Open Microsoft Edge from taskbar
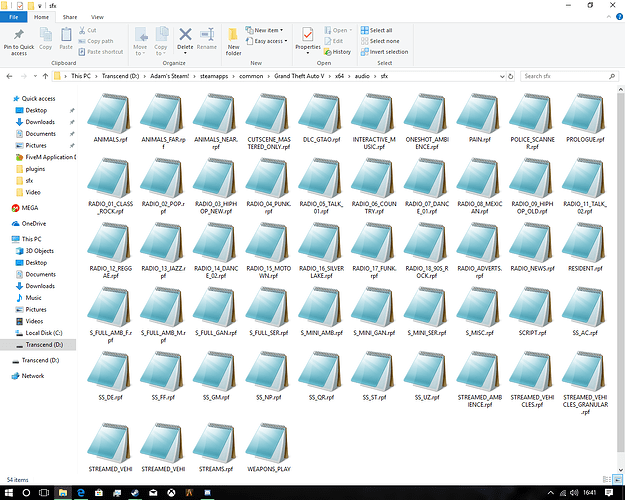 pos(81,493)
